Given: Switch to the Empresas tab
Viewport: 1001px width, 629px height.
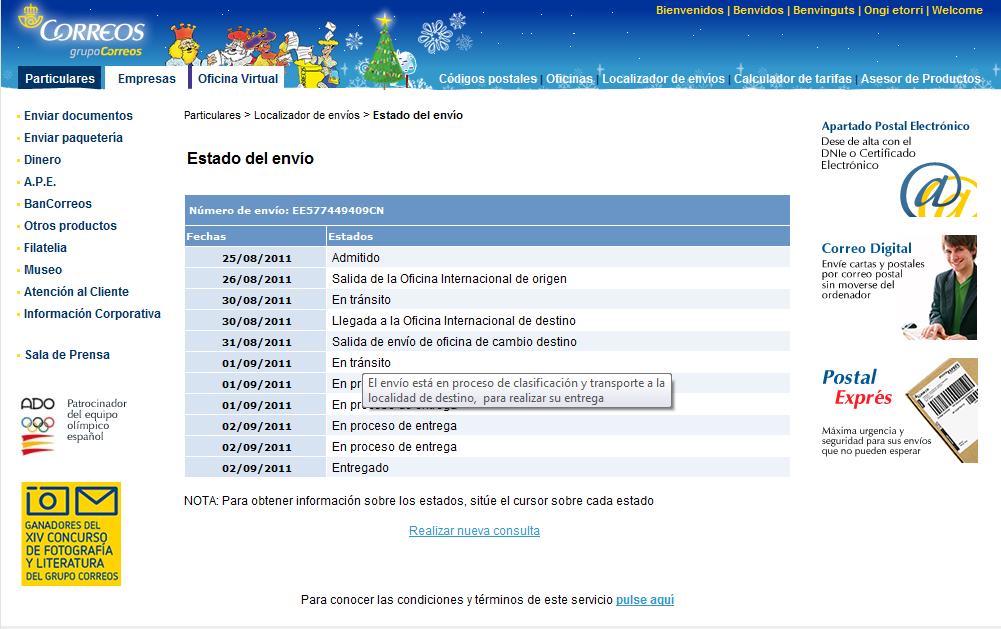Looking at the screenshot, I should coord(147,79).
